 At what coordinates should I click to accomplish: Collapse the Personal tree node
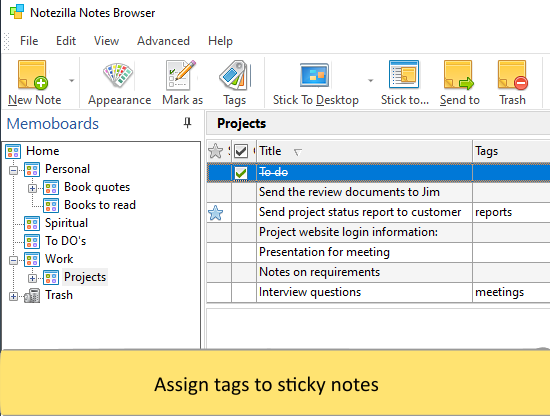click(13, 170)
